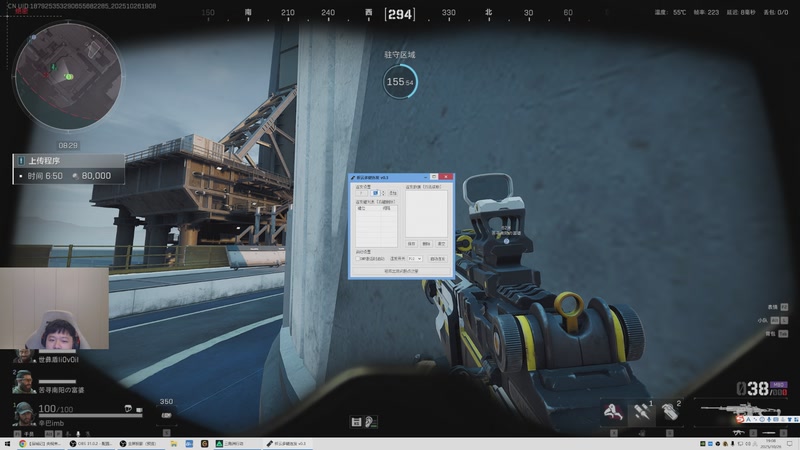Select the ammo rounds slot numbered 1
The width and height of the screenshot is (800, 450).
click(x=642, y=411)
